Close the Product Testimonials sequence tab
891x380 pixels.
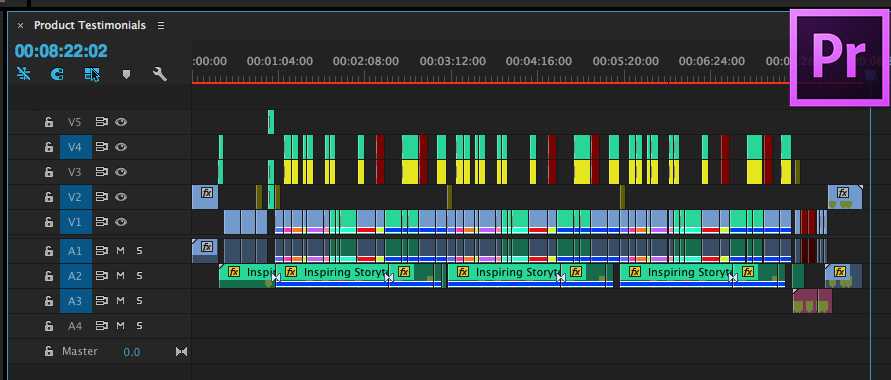pos(20,26)
